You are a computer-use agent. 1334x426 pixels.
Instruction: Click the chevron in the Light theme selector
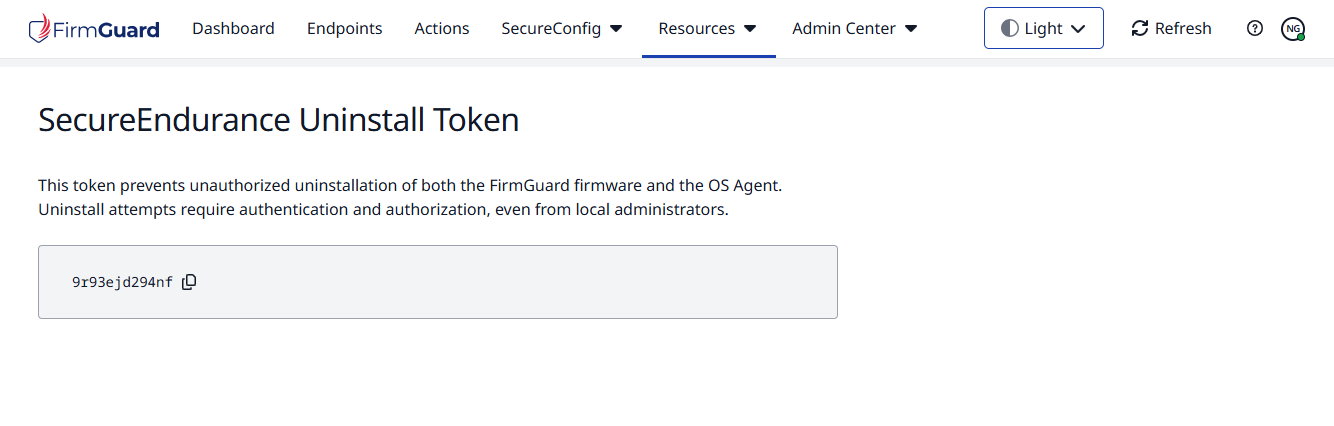click(1078, 29)
